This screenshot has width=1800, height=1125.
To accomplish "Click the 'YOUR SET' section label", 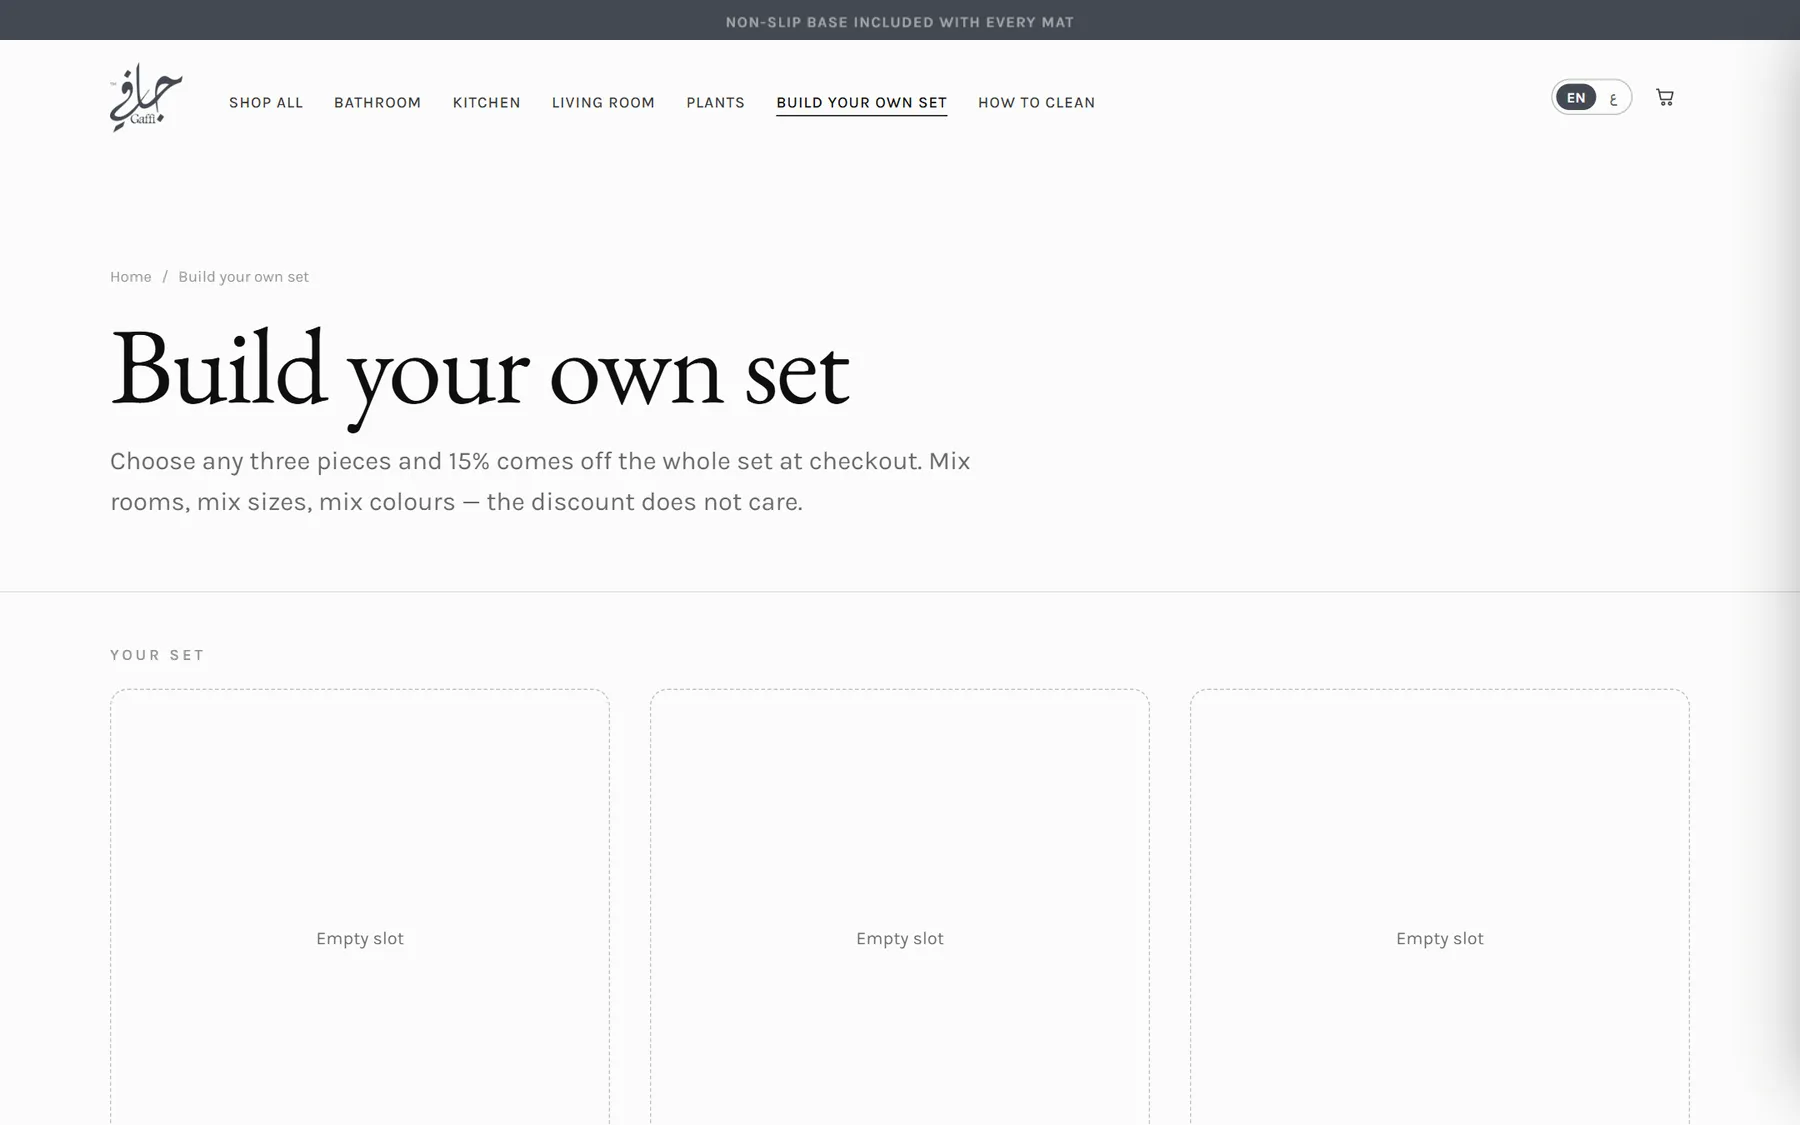I will [x=157, y=655].
